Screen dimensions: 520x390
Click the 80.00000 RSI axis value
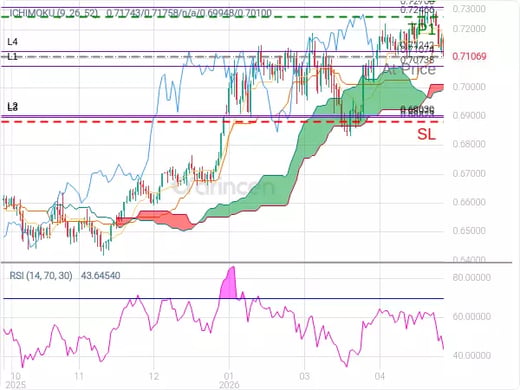[x=472, y=277]
